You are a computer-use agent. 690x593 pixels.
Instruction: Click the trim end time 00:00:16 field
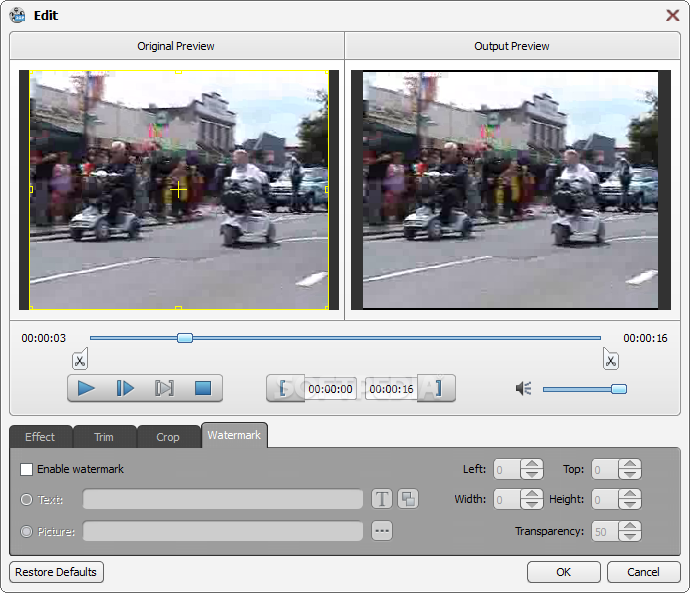[x=391, y=389]
